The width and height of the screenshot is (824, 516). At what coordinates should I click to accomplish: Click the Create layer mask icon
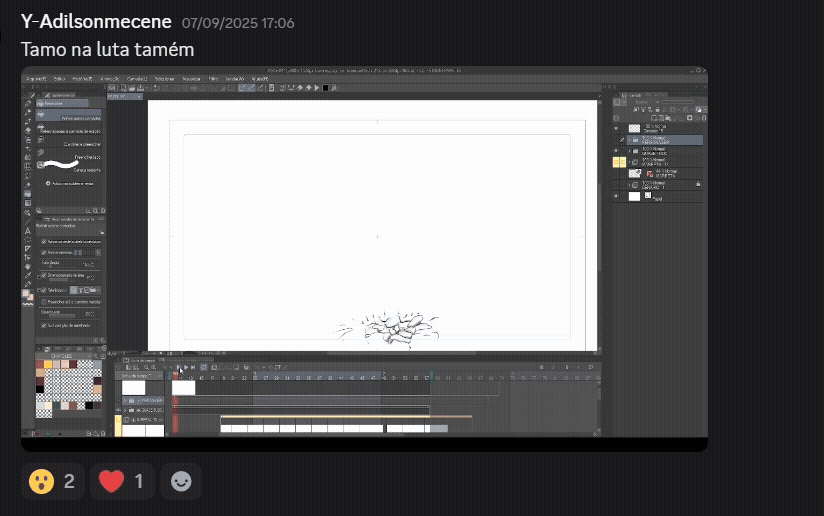pyautogui.click(x=689, y=118)
